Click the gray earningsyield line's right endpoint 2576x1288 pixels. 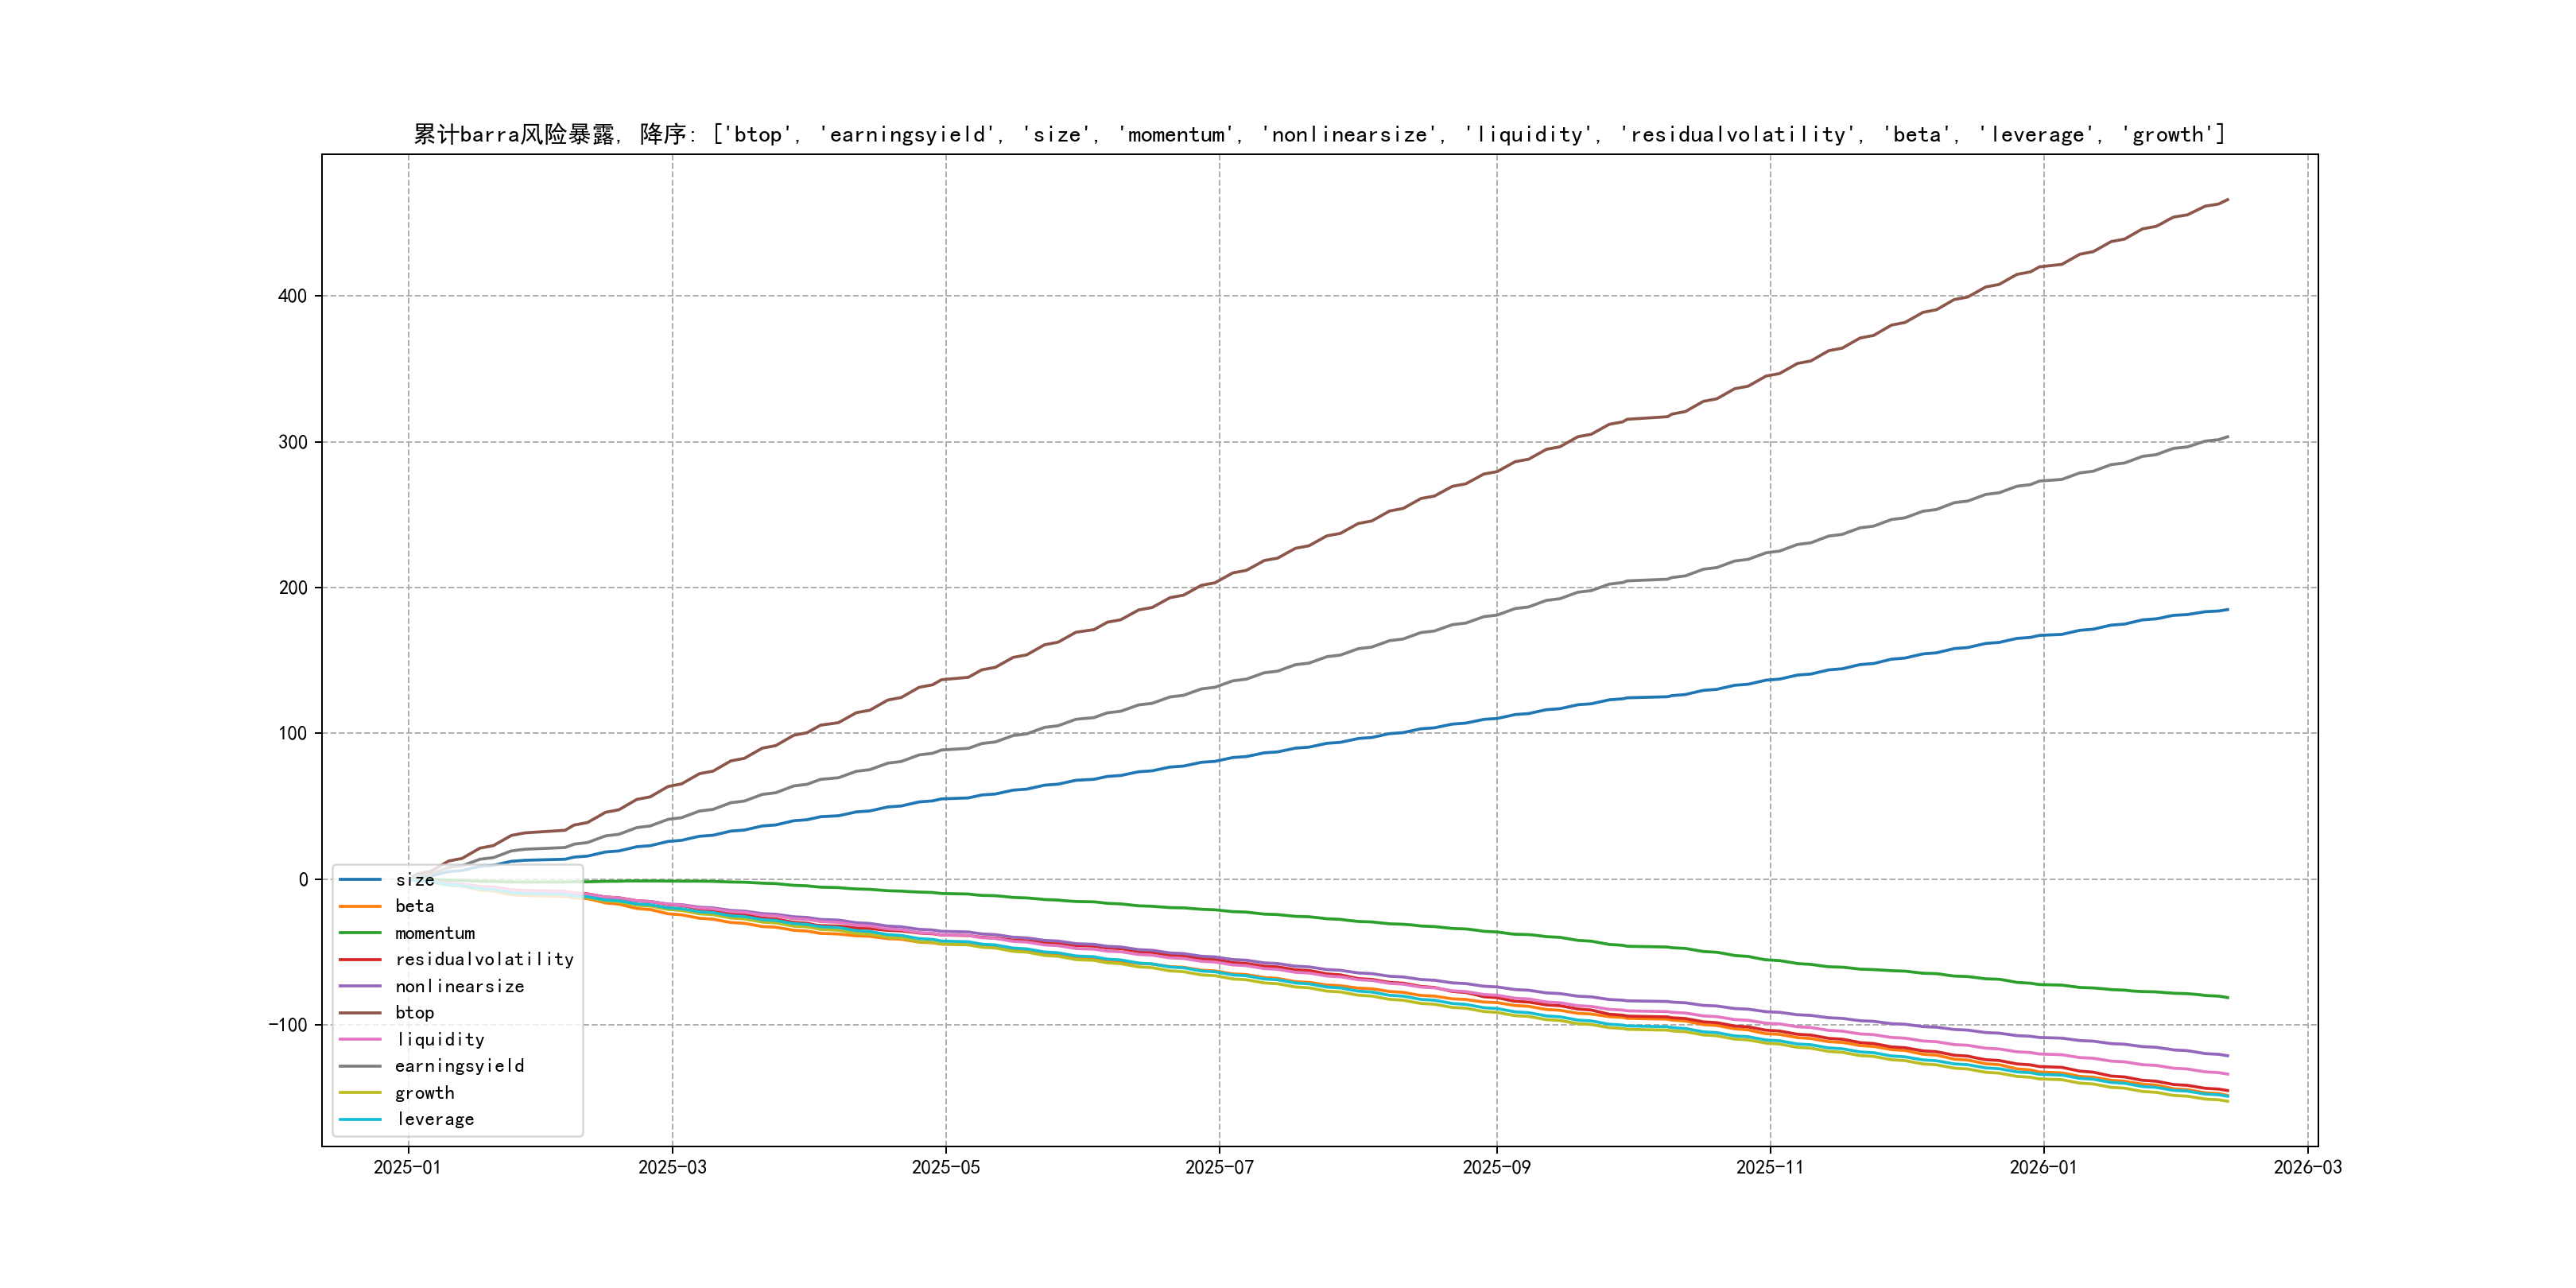pyautogui.click(x=2227, y=437)
